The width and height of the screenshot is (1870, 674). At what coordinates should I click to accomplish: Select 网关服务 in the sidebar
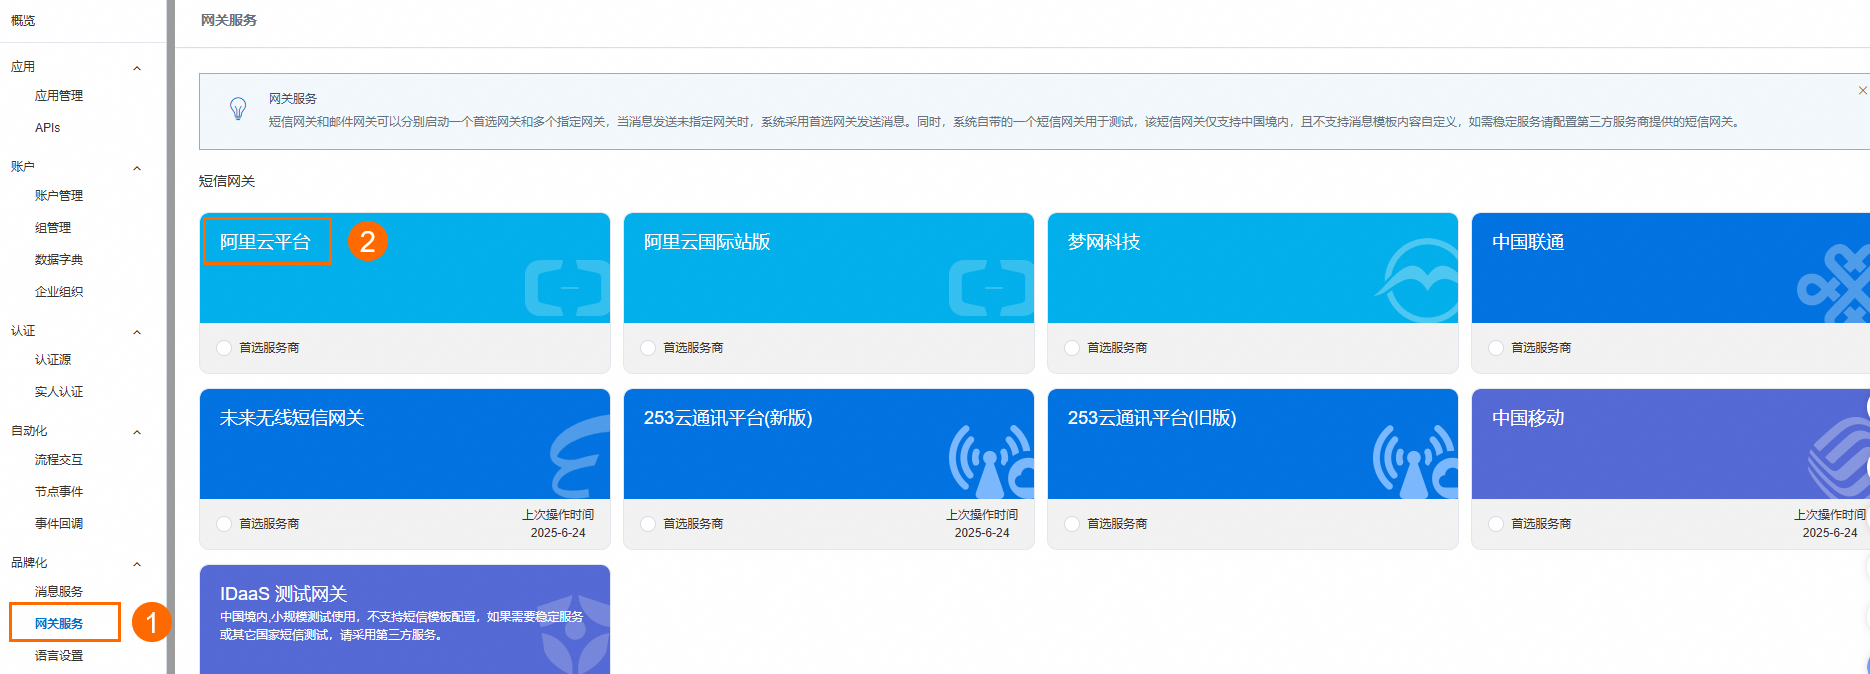[59, 624]
